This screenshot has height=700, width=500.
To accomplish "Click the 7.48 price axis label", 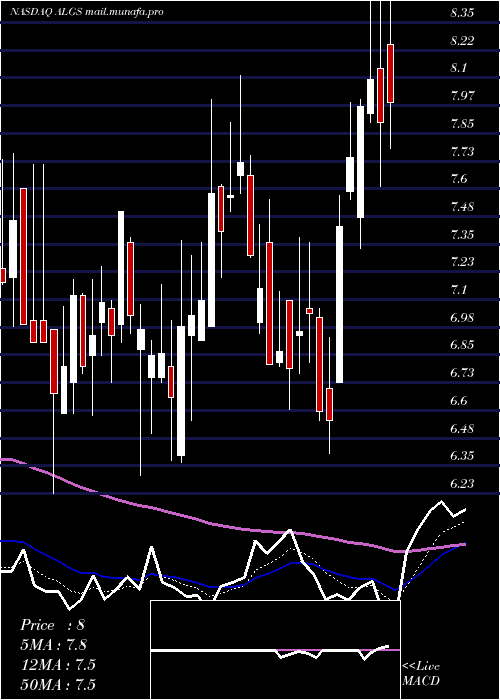I will 462,206.
